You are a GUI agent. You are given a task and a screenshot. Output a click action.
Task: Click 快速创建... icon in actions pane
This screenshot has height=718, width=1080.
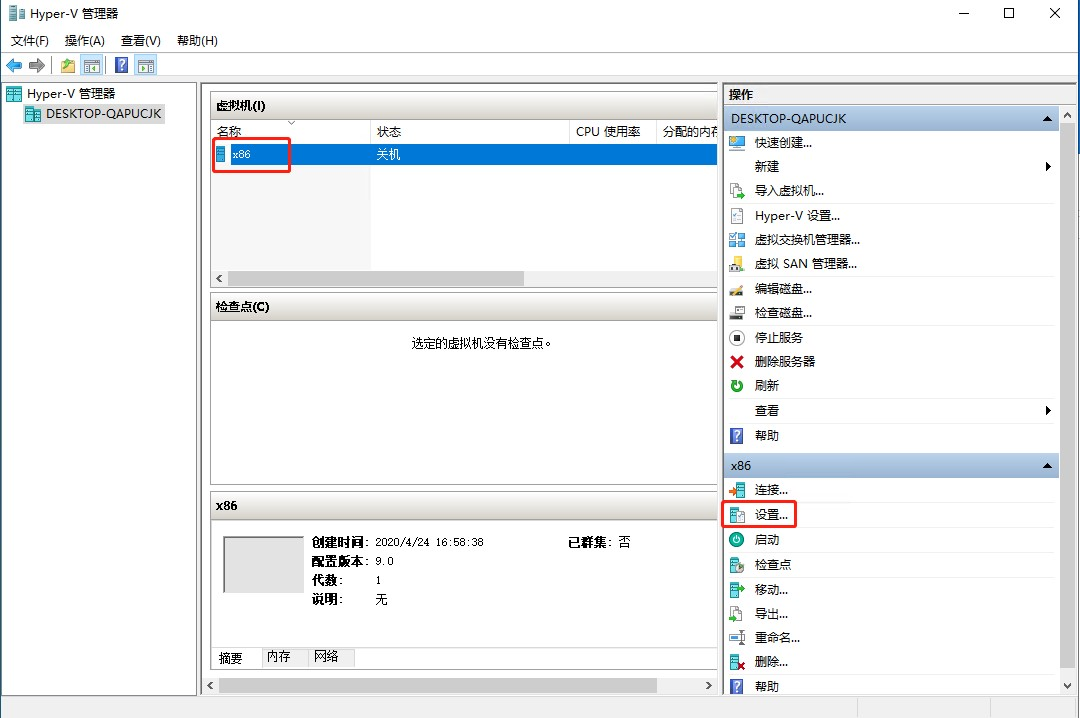point(737,143)
